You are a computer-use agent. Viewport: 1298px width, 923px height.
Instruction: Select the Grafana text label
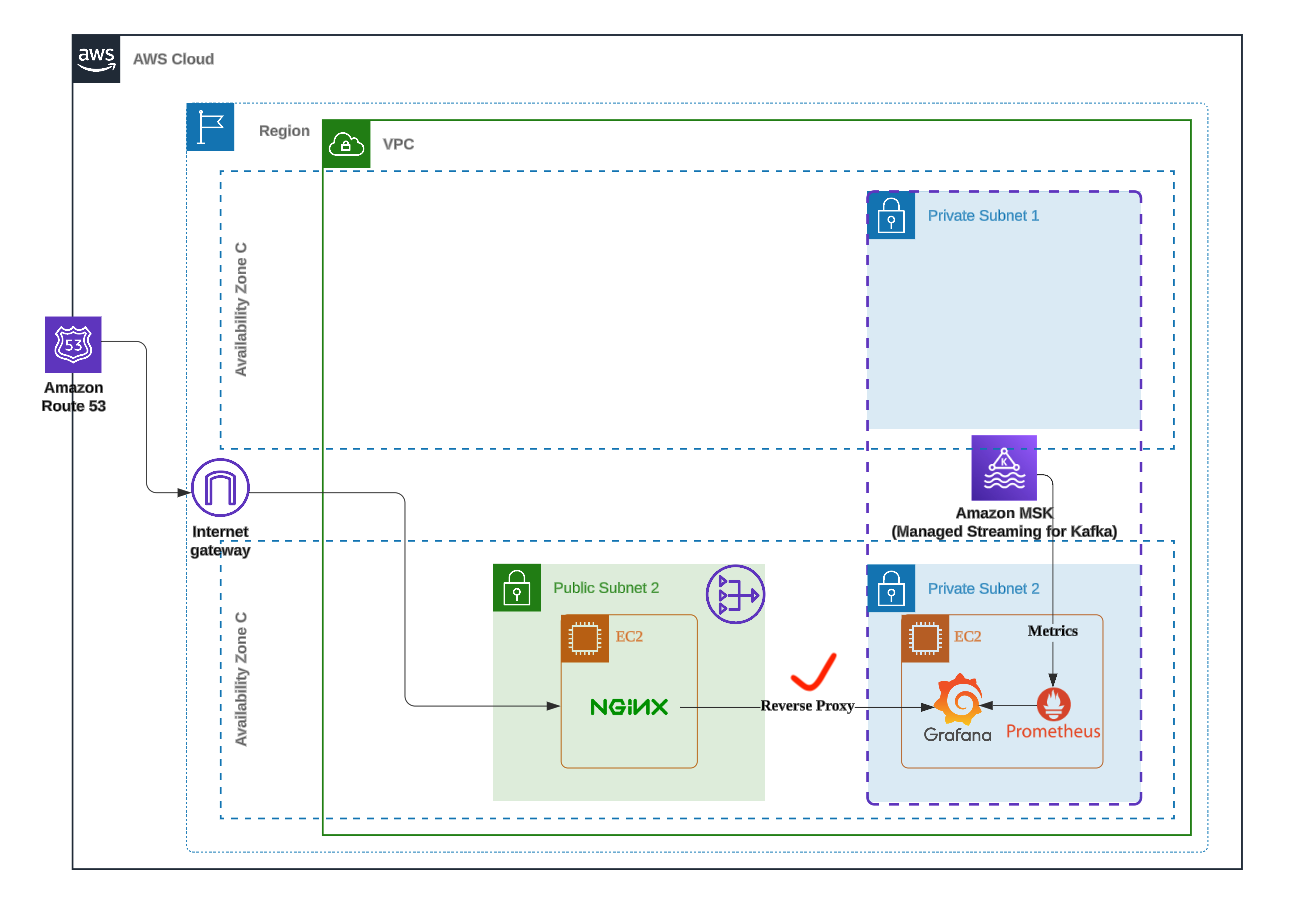958,734
